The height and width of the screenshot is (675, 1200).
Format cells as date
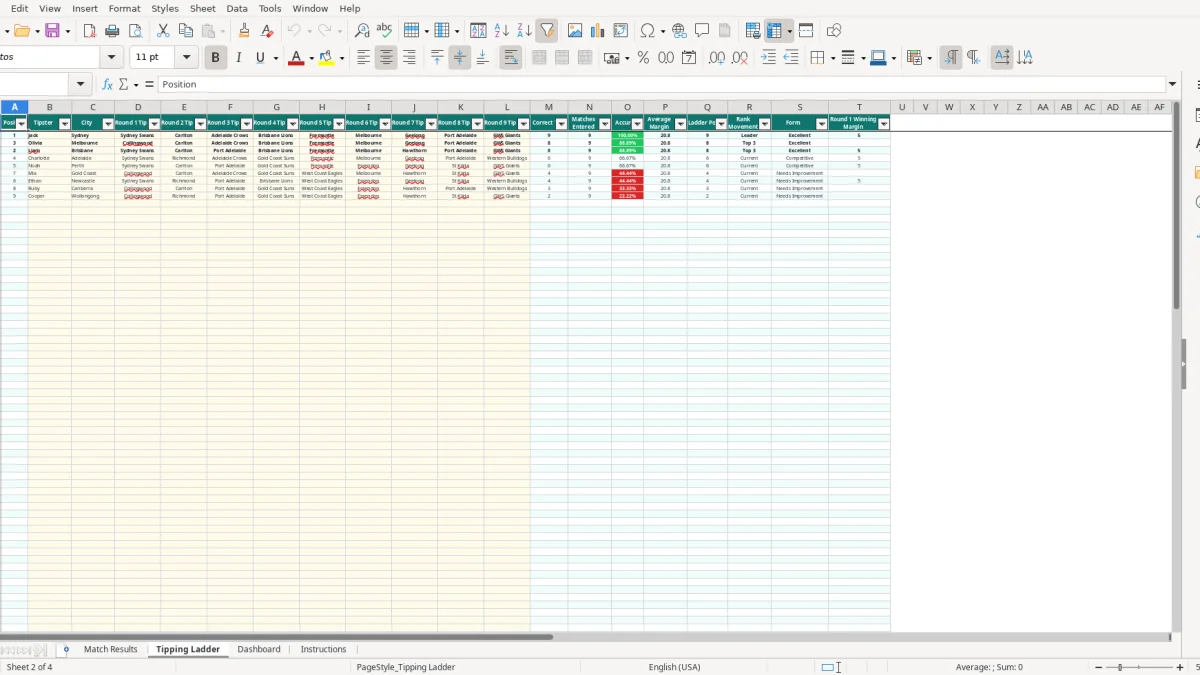click(x=689, y=58)
